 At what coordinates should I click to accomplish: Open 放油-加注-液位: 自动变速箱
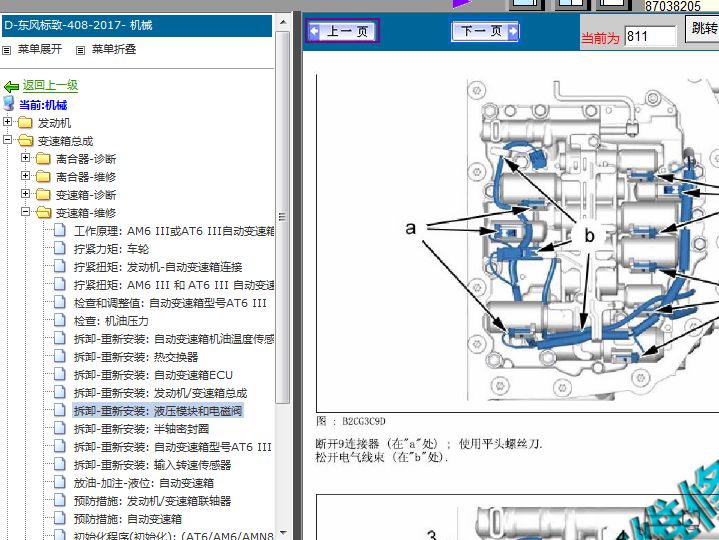[144, 483]
